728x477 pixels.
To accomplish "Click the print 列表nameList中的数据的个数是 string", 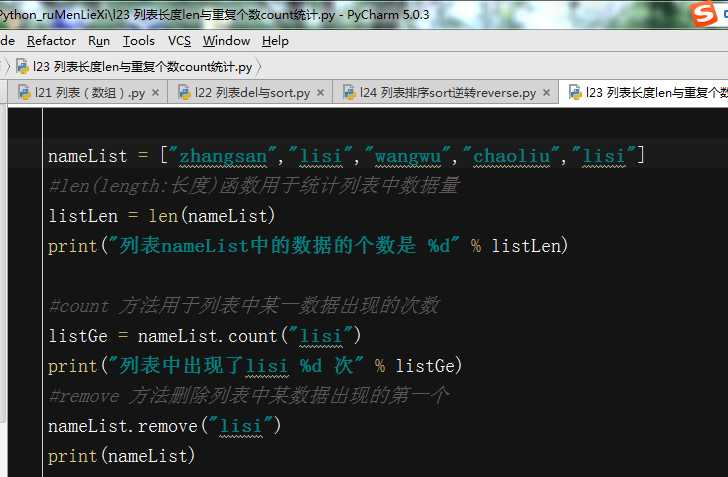I will [283, 246].
